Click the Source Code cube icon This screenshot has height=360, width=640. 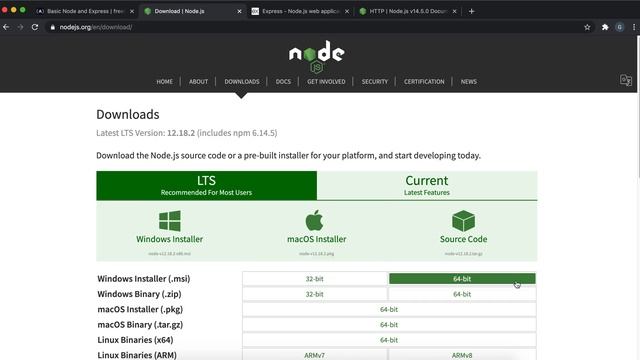(463, 221)
